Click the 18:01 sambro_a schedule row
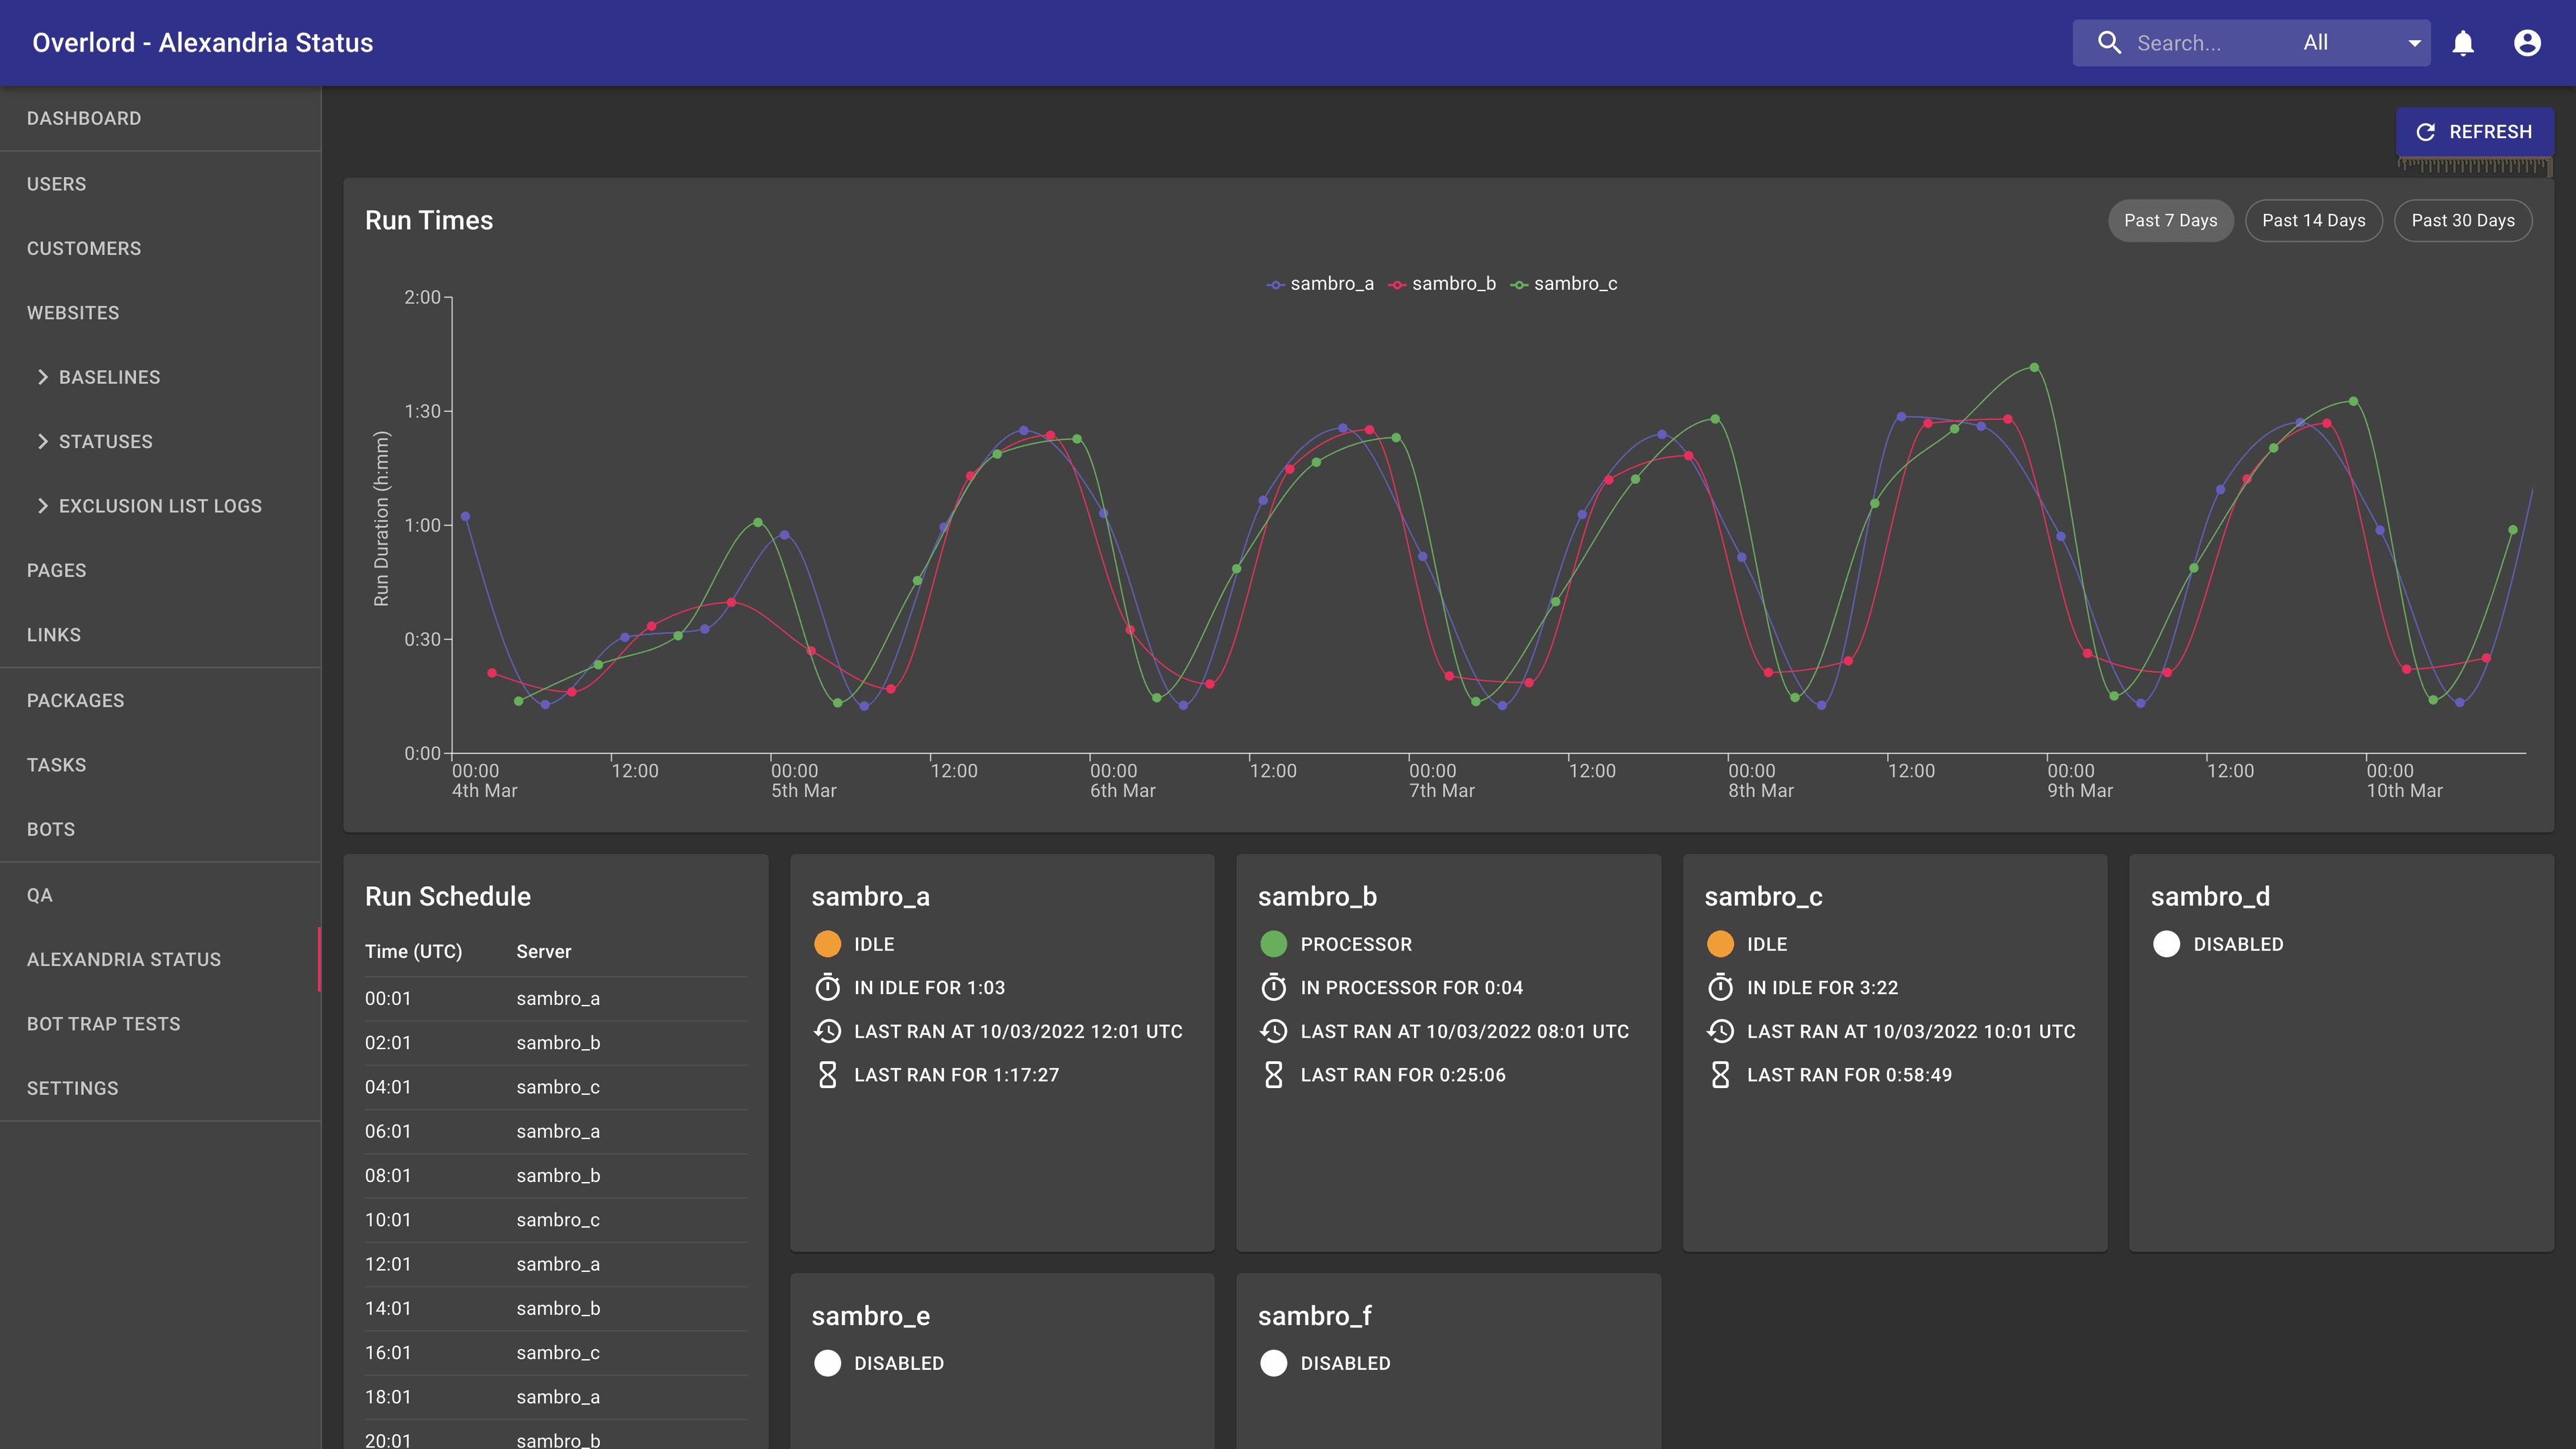The height and width of the screenshot is (1449, 2576). [556, 1397]
